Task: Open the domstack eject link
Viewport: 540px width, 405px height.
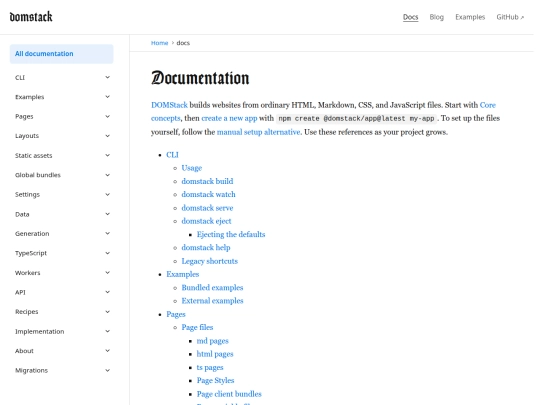Action: pos(206,221)
